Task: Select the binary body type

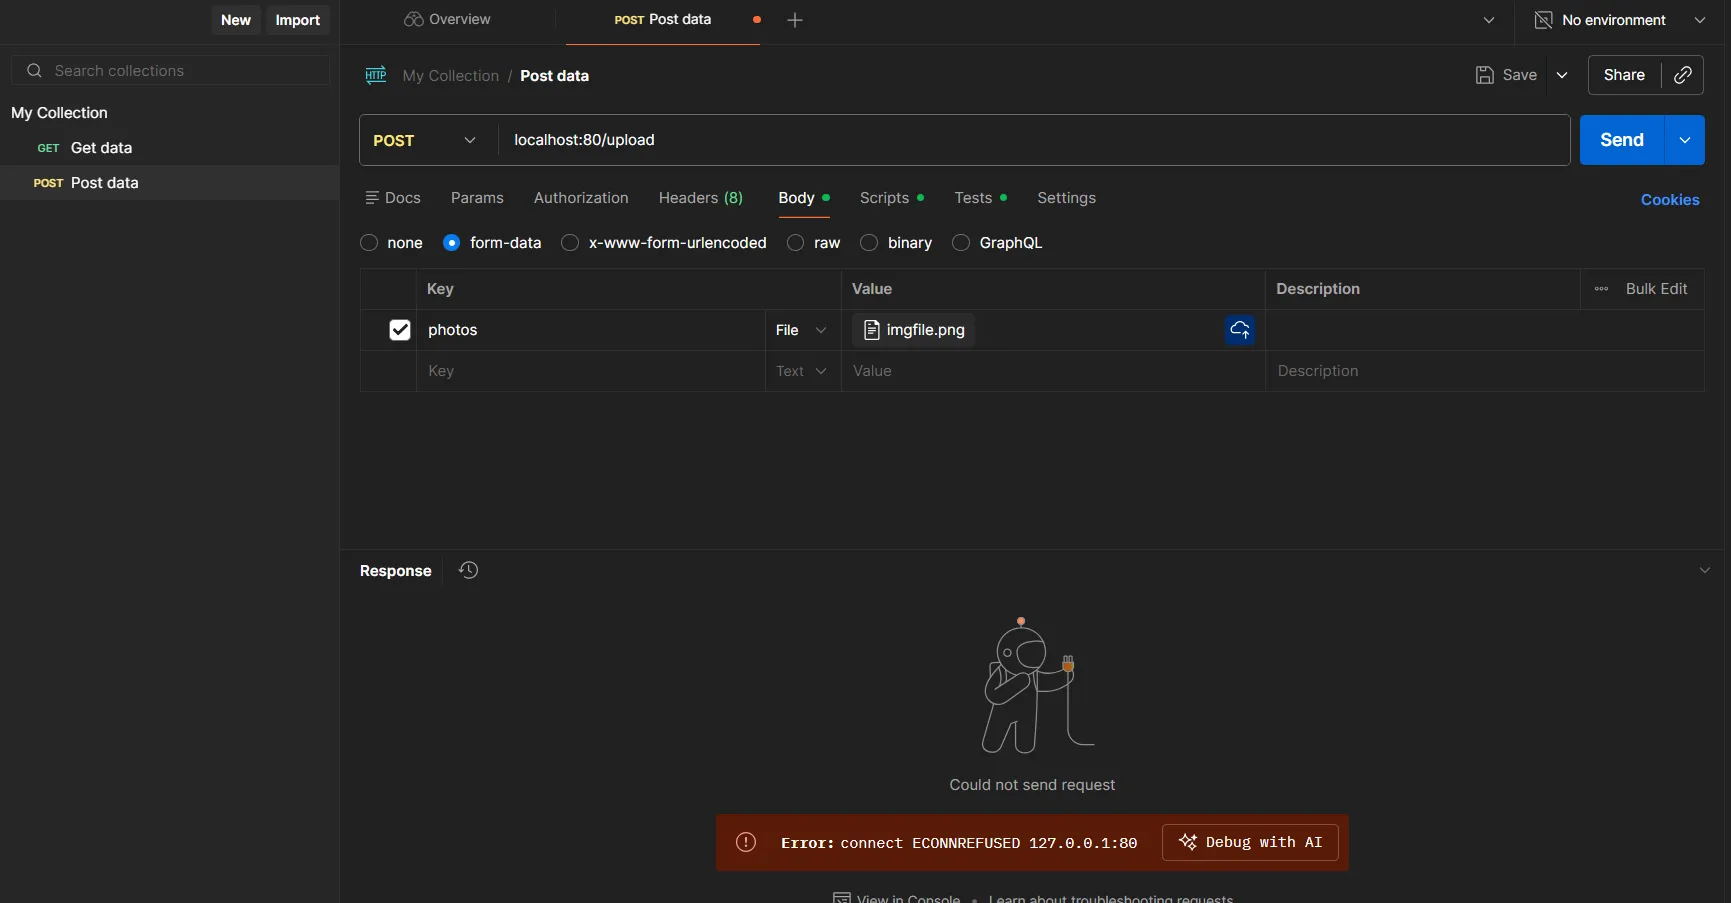Action: (x=869, y=243)
